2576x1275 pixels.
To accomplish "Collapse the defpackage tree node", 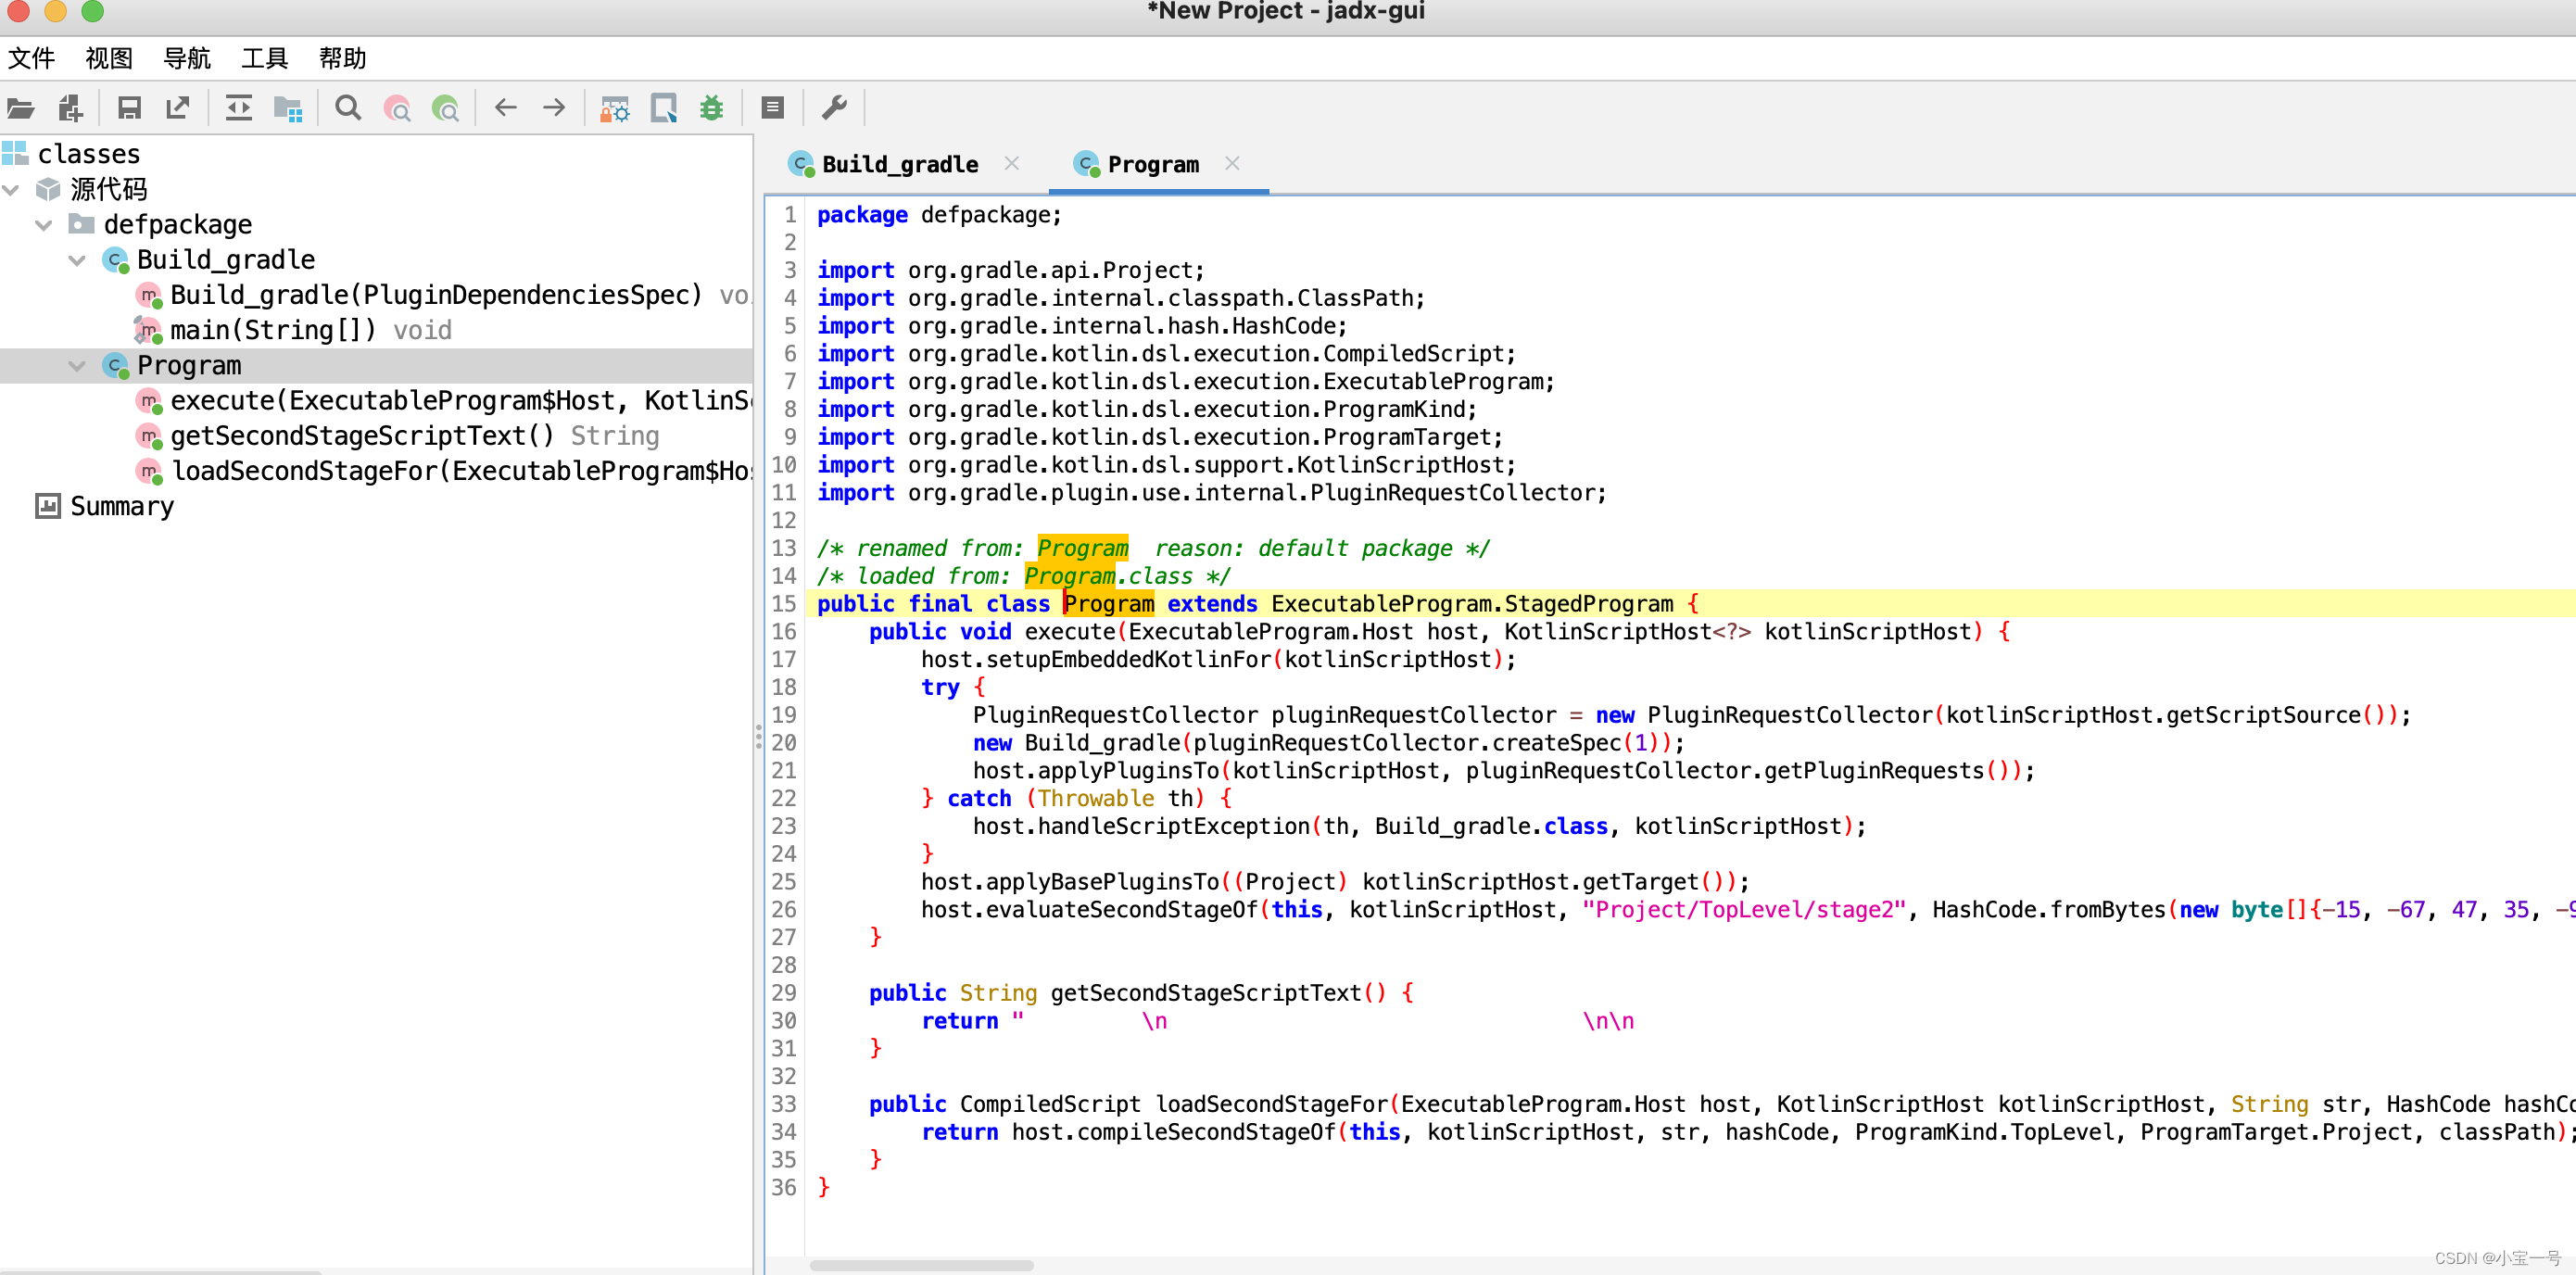I will (44, 225).
